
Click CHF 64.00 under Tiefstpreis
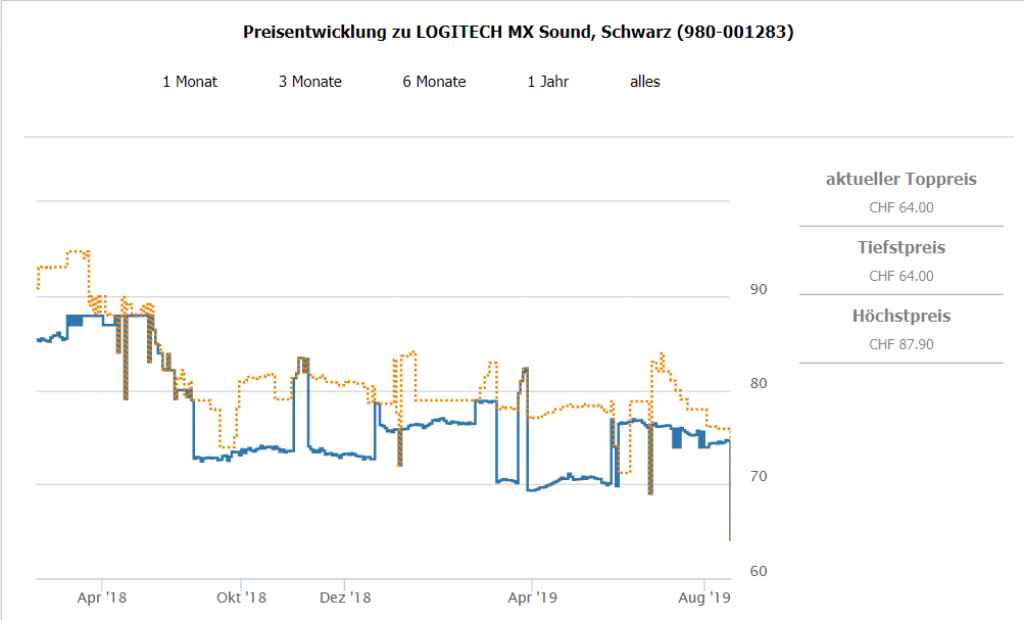point(901,276)
